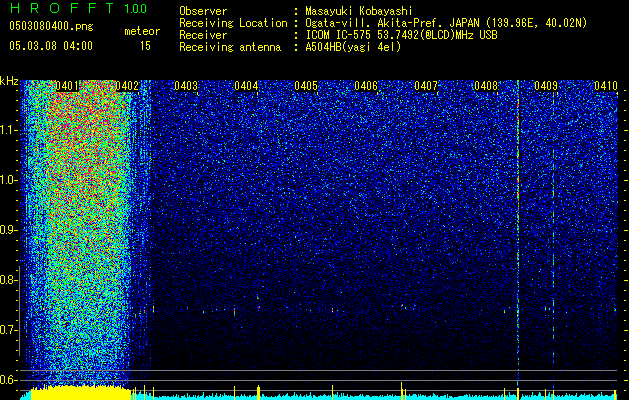Click the Receiving Location value line
Viewport: 629px width, 400px height.
(x=446, y=23)
